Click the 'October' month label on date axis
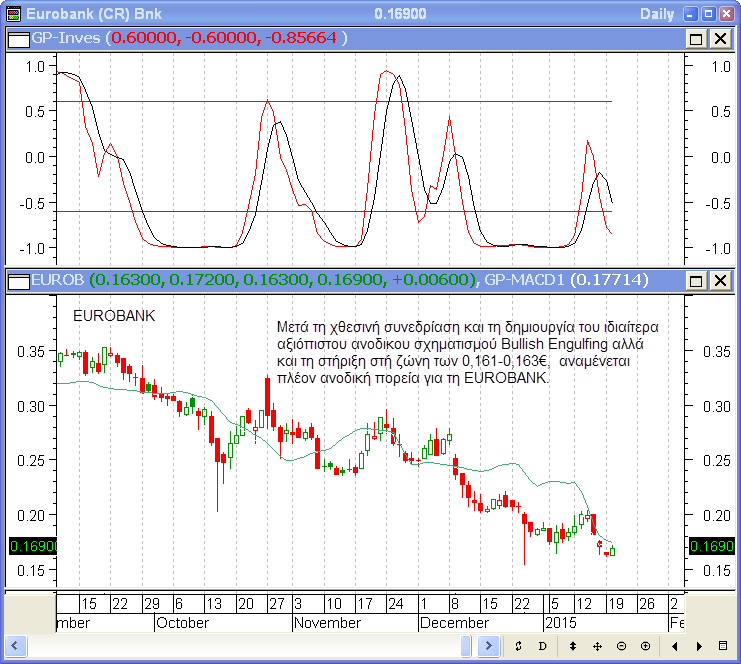This screenshot has height=664, width=741. point(182,623)
